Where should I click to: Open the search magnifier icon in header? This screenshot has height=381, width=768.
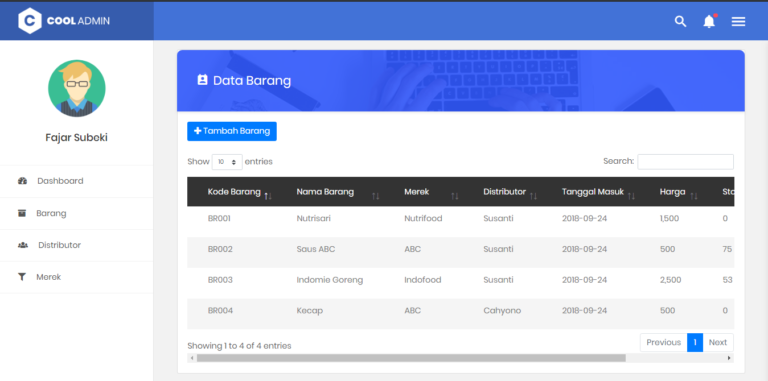click(680, 21)
